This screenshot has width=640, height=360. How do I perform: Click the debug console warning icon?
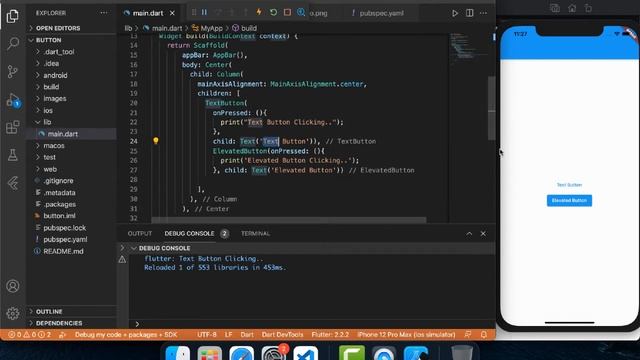(x=122, y=259)
